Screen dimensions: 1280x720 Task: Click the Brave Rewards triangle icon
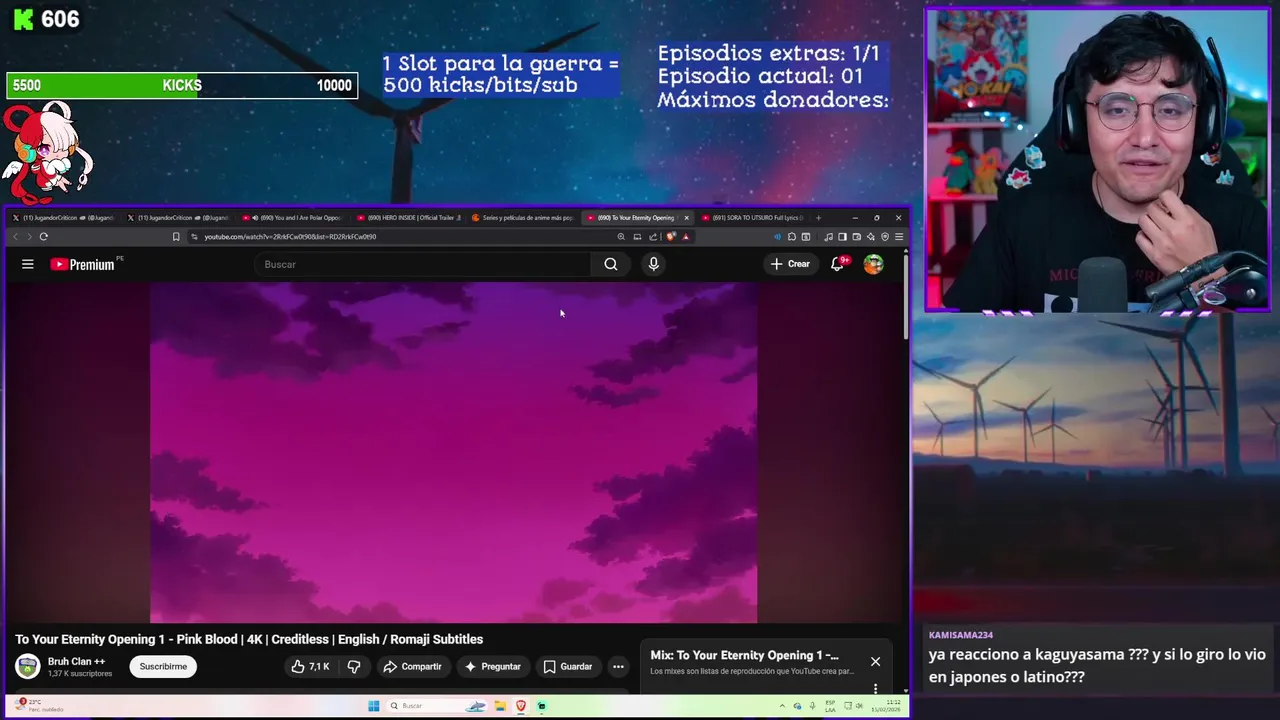tap(685, 237)
